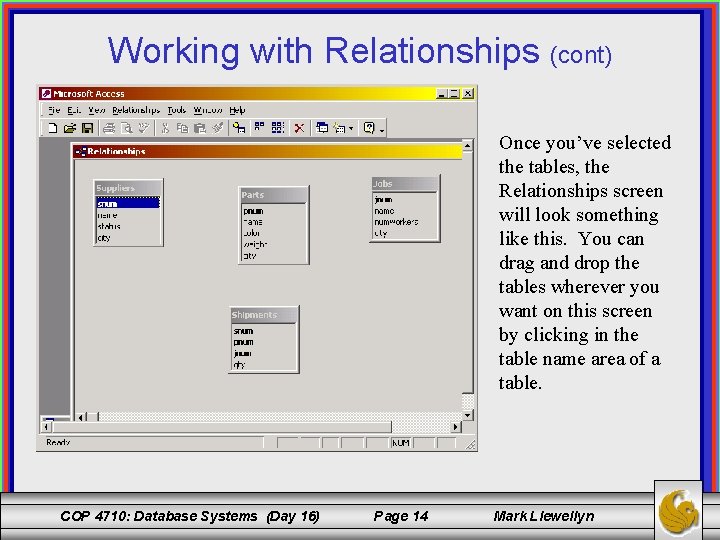
Task: Select name field in Suppliers table
Action: pos(128,215)
